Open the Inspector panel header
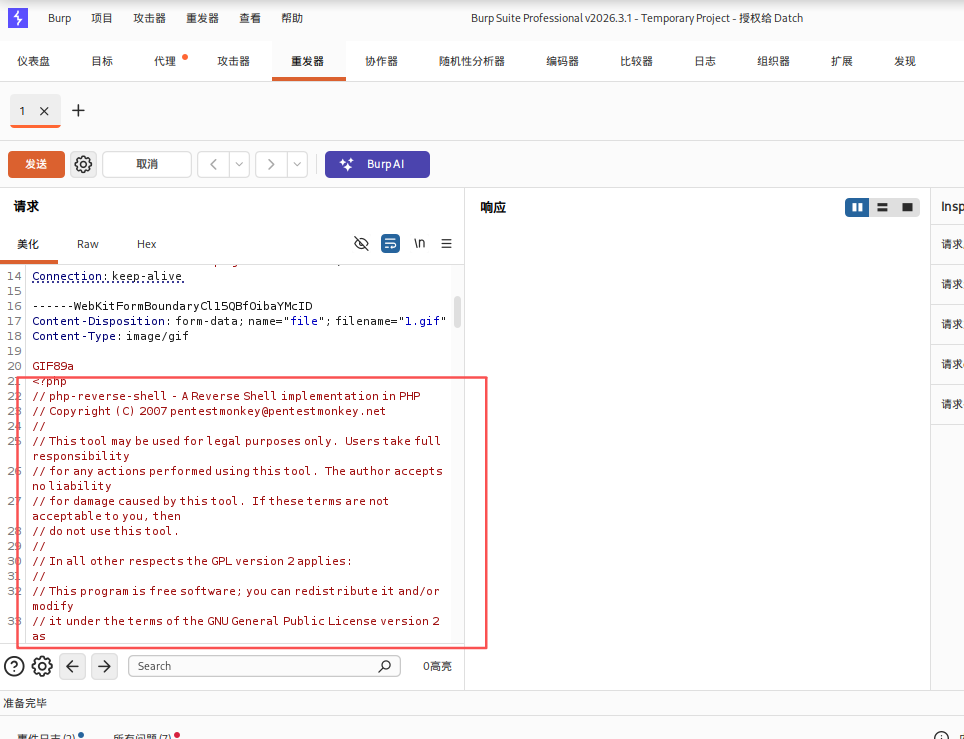964x739 pixels. point(952,207)
